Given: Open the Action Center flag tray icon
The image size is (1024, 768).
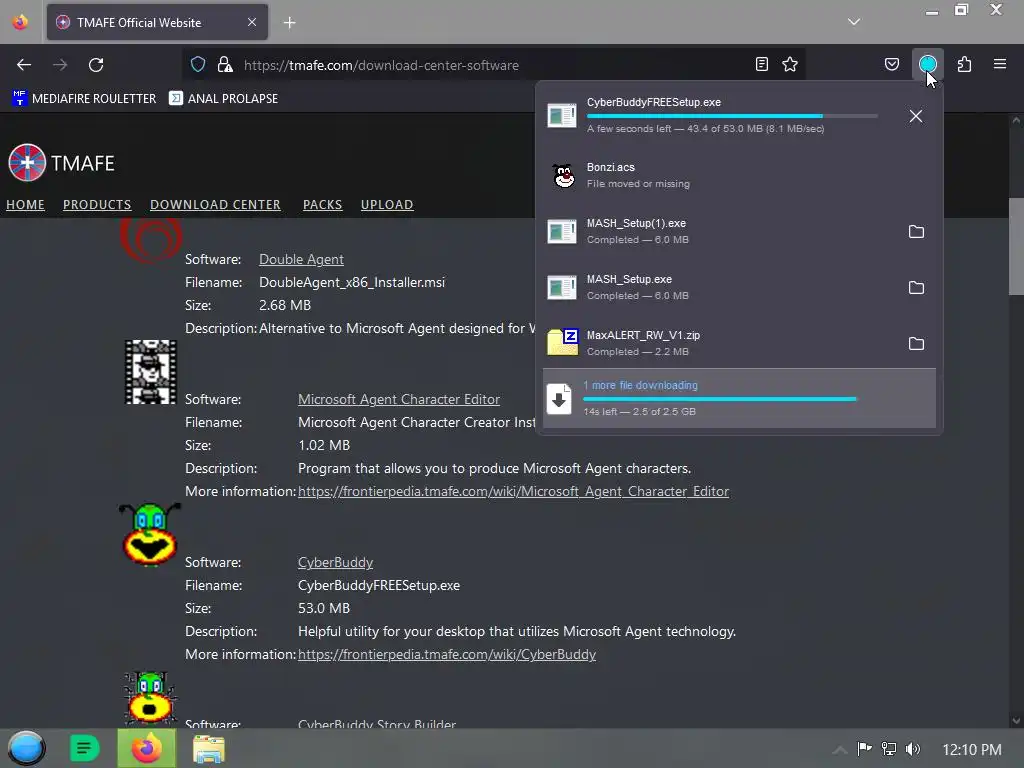Looking at the screenshot, I should pyautogui.click(x=864, y=748).
